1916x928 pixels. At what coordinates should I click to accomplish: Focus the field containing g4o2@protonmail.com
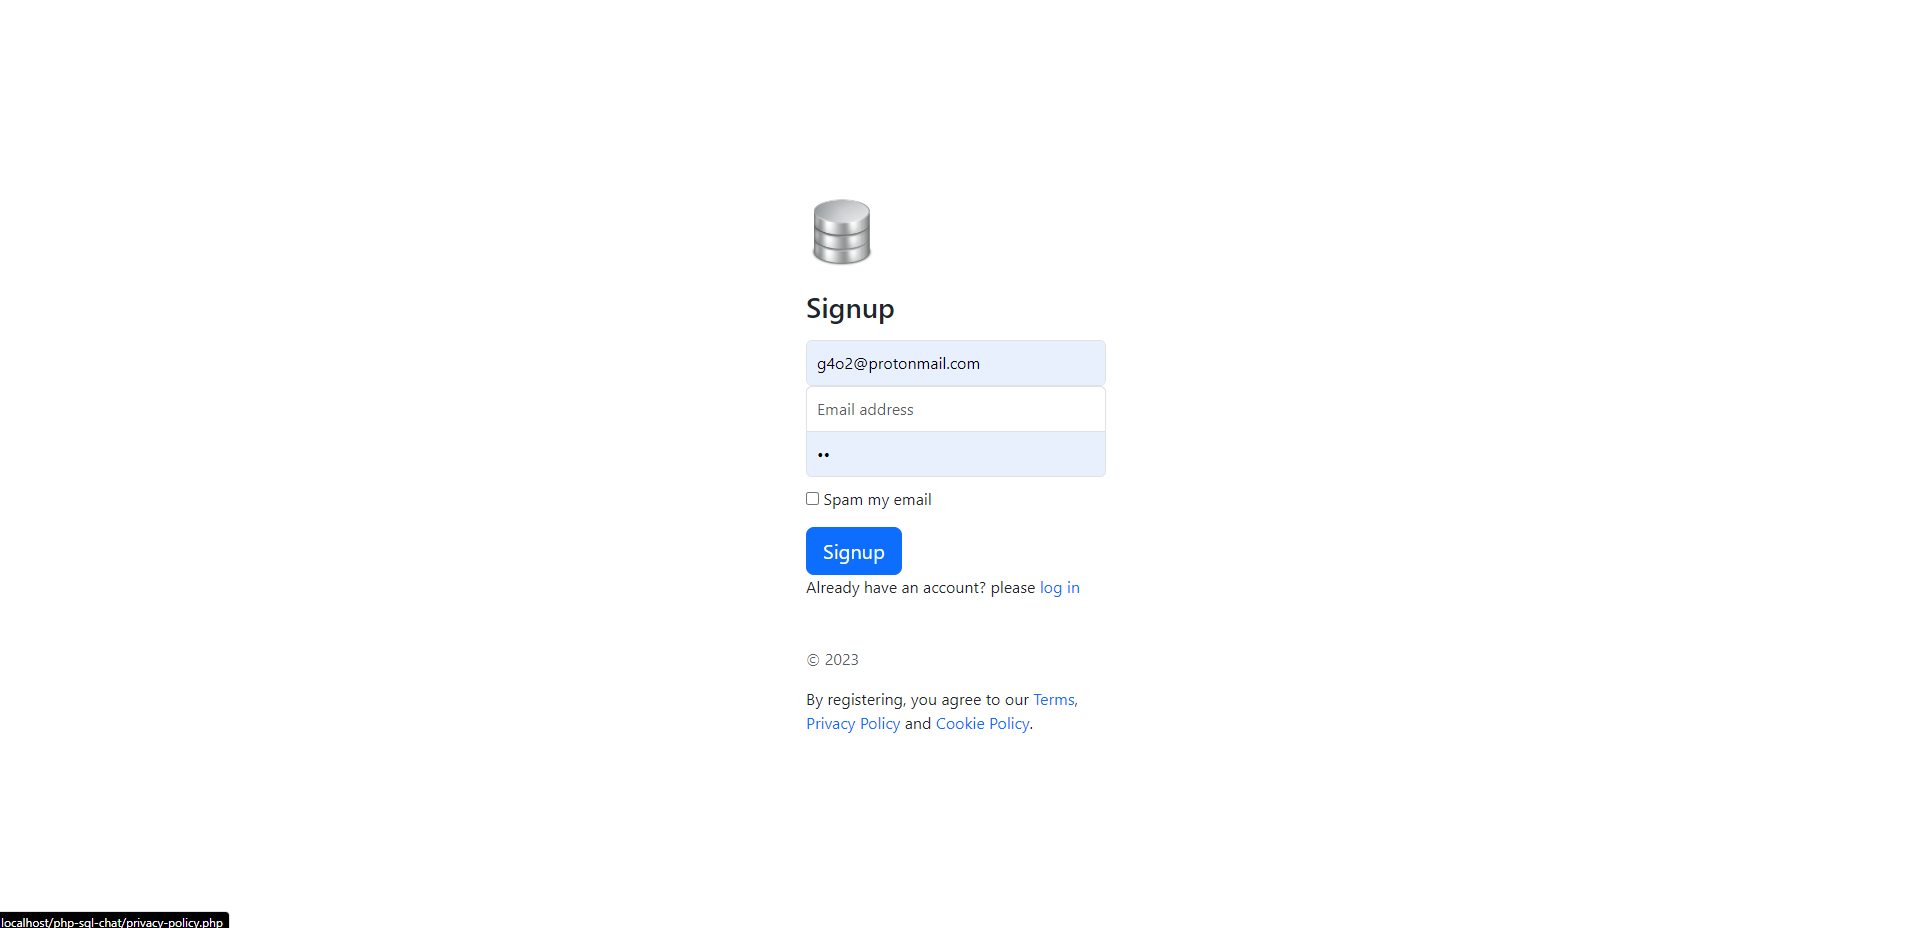(x=956, y=363)
